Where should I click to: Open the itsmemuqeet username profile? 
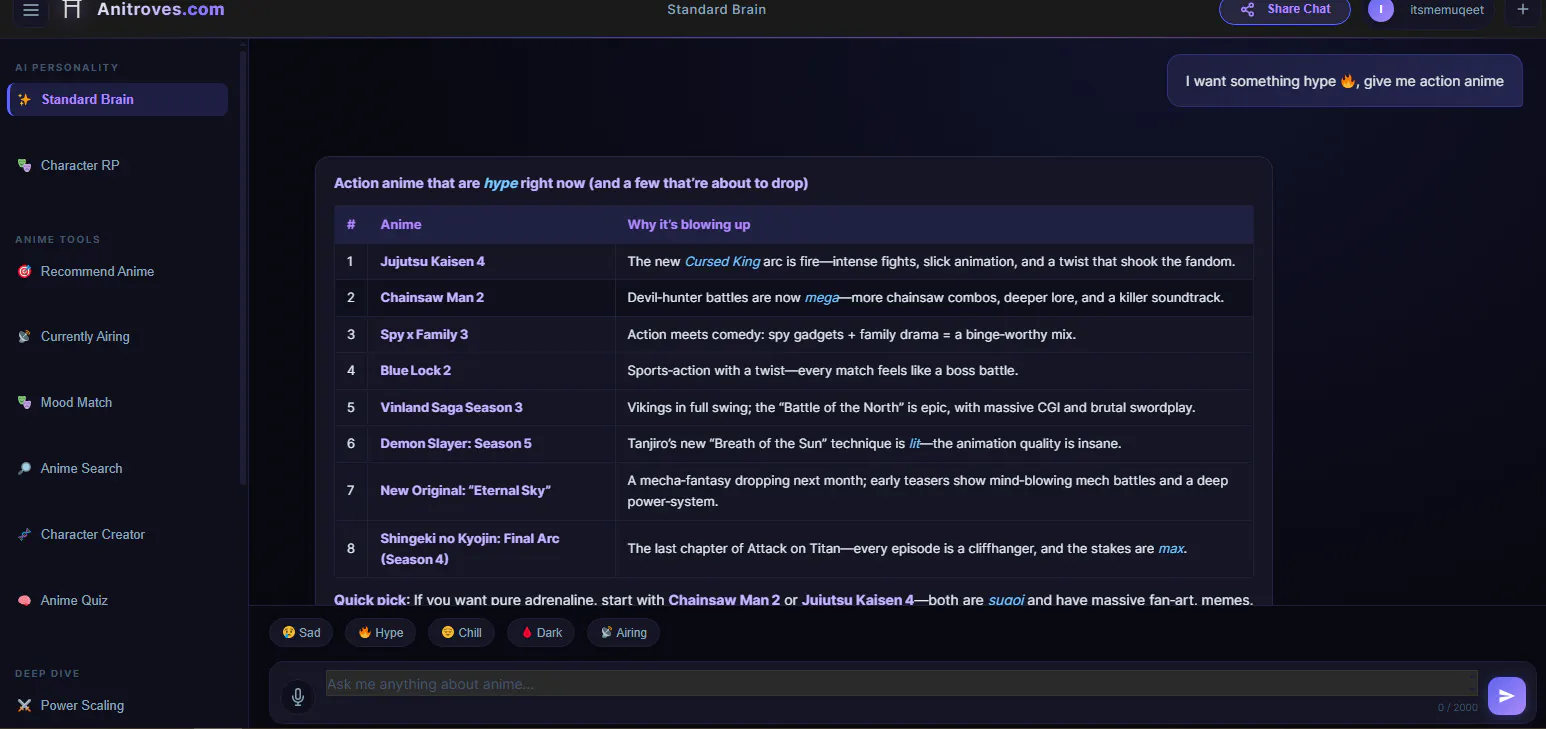[1446, 10]
